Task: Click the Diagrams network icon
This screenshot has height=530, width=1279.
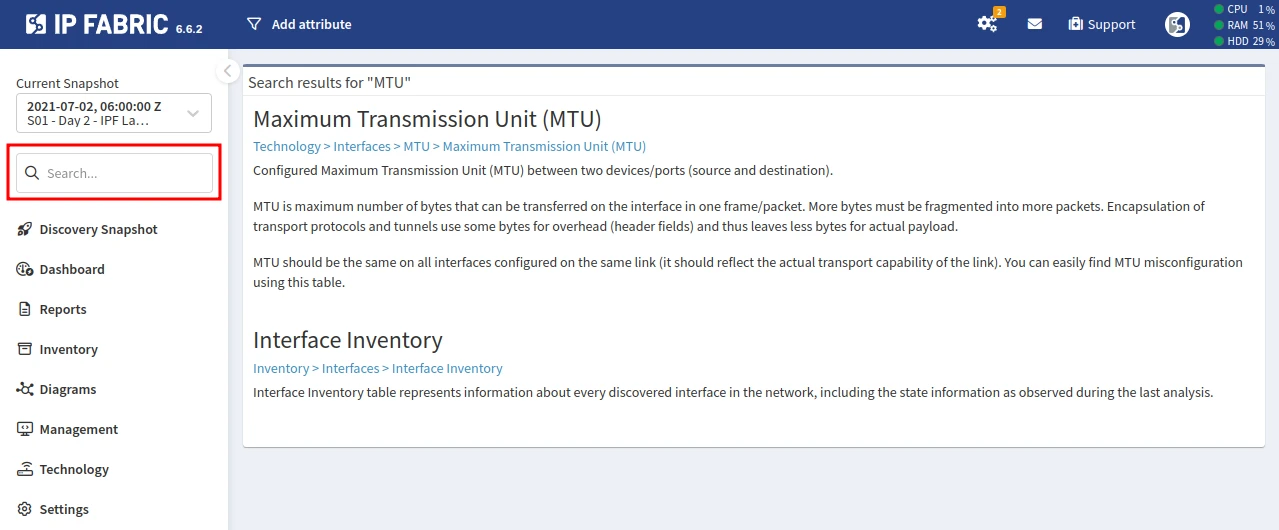Action: 25,389
